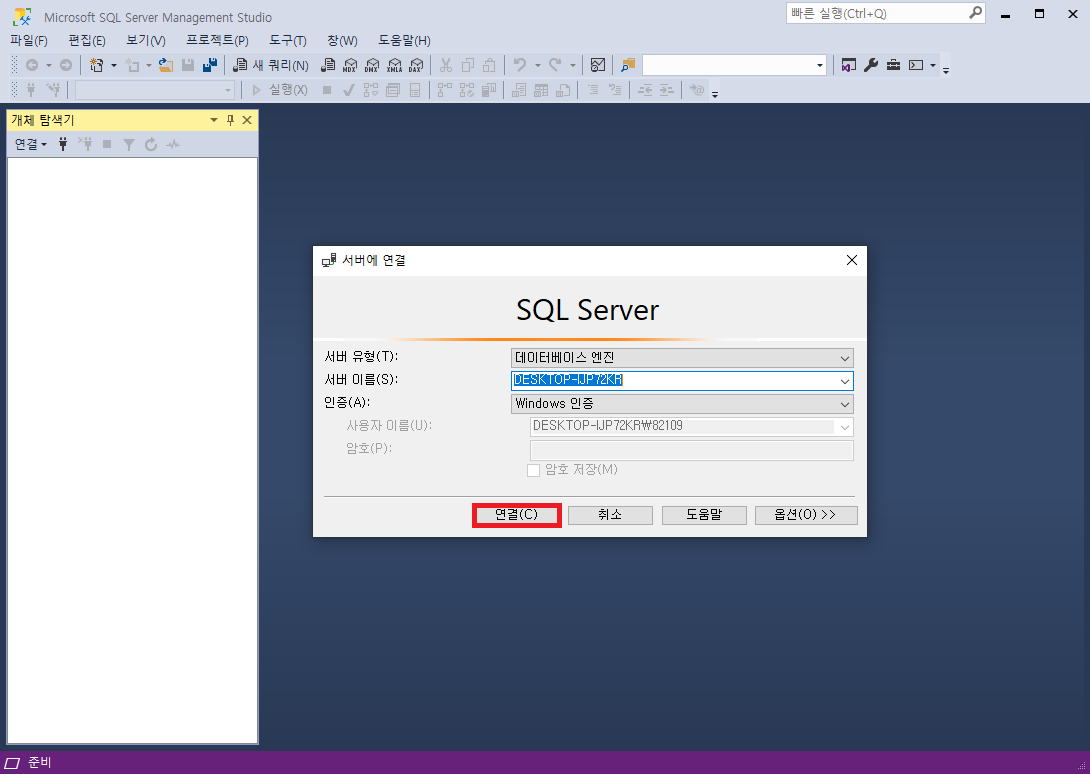Click the New Project icon in toolbar

click(97, 65)
